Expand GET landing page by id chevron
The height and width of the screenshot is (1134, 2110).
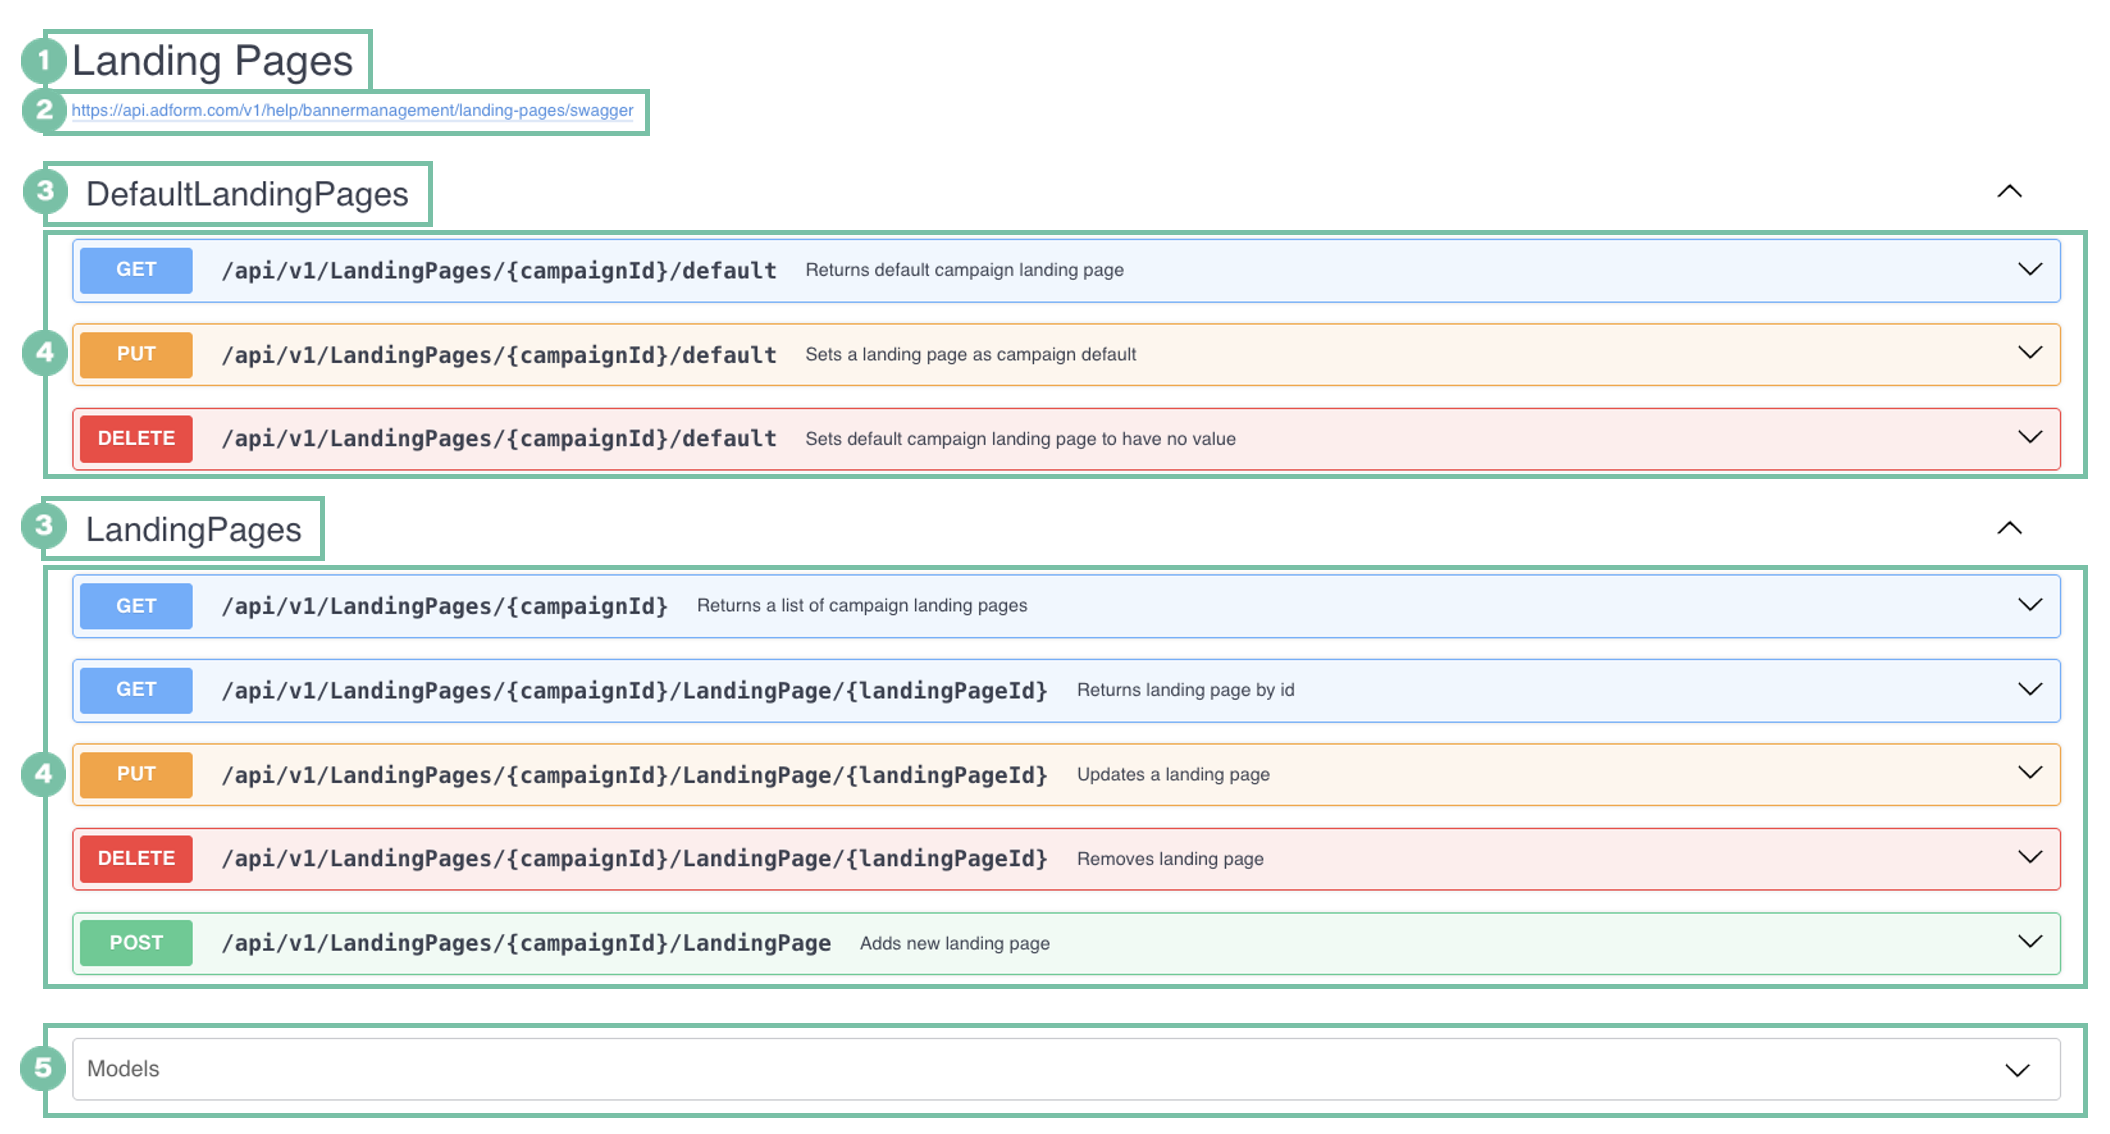[x=2030, y=689]
